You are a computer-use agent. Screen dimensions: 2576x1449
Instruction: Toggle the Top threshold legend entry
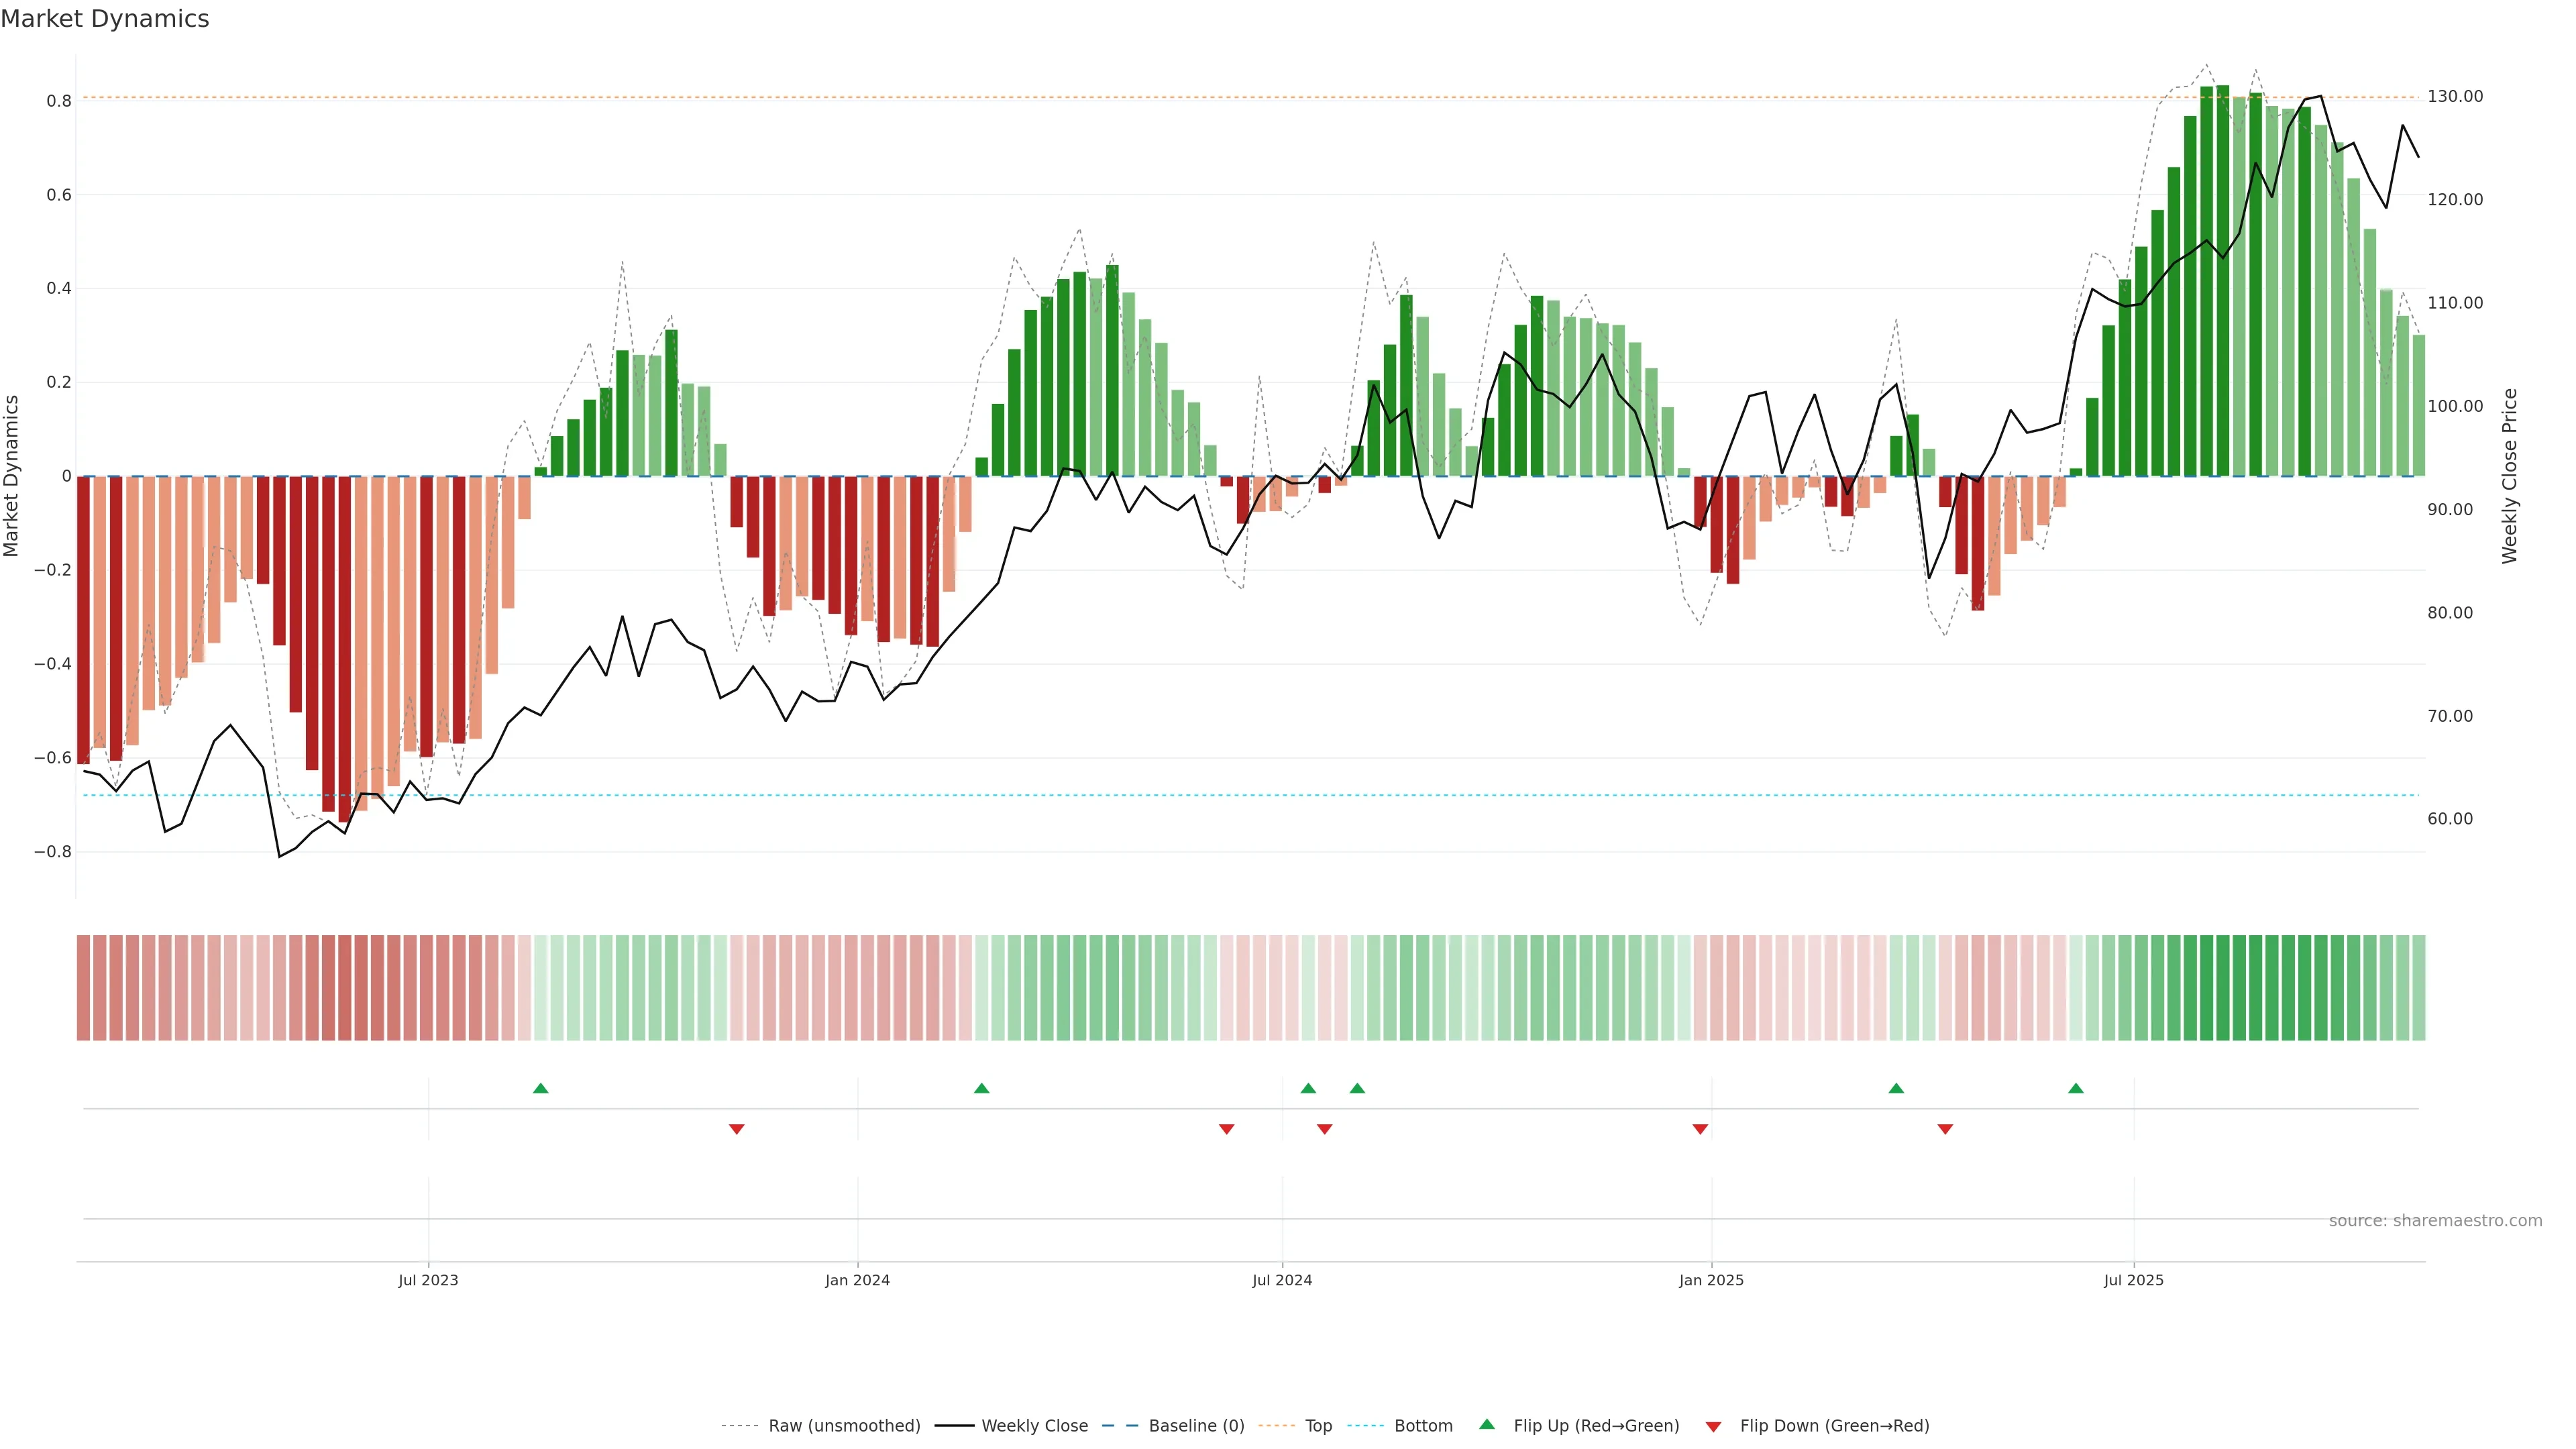pos(1318,1426)
